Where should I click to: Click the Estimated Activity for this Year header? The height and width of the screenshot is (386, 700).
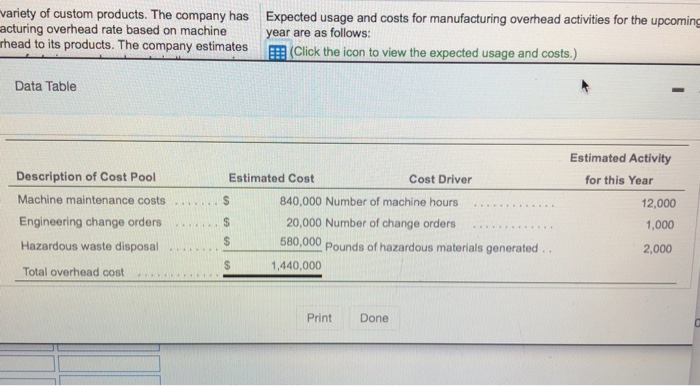coord(620,169)
